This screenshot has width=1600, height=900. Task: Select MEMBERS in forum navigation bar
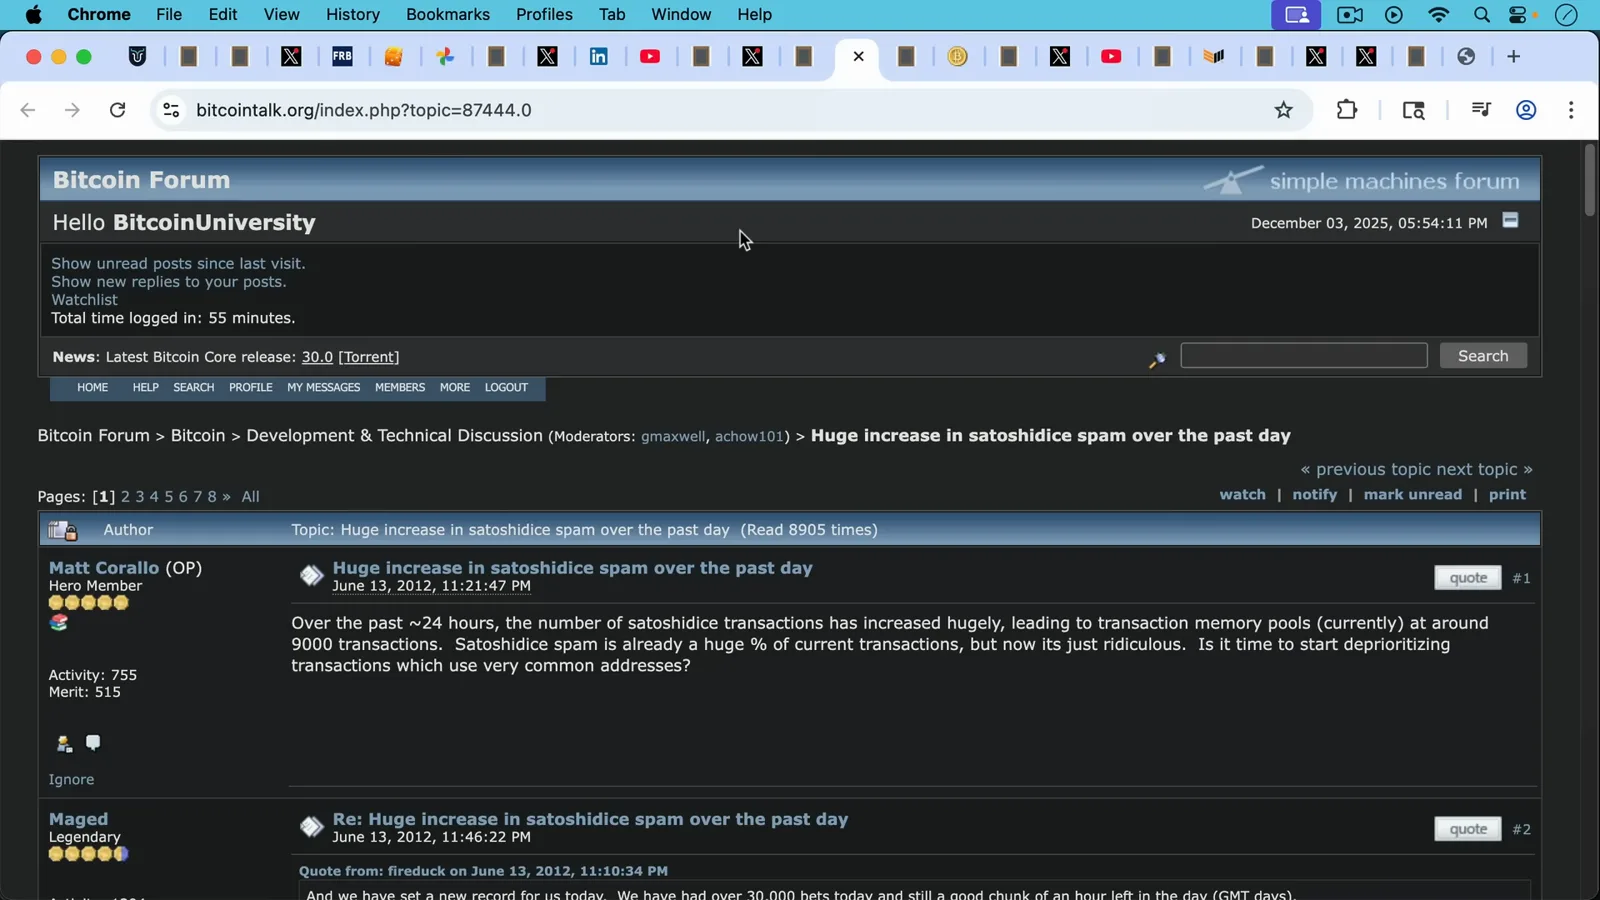pyautogui.click(x=400, y=388)
